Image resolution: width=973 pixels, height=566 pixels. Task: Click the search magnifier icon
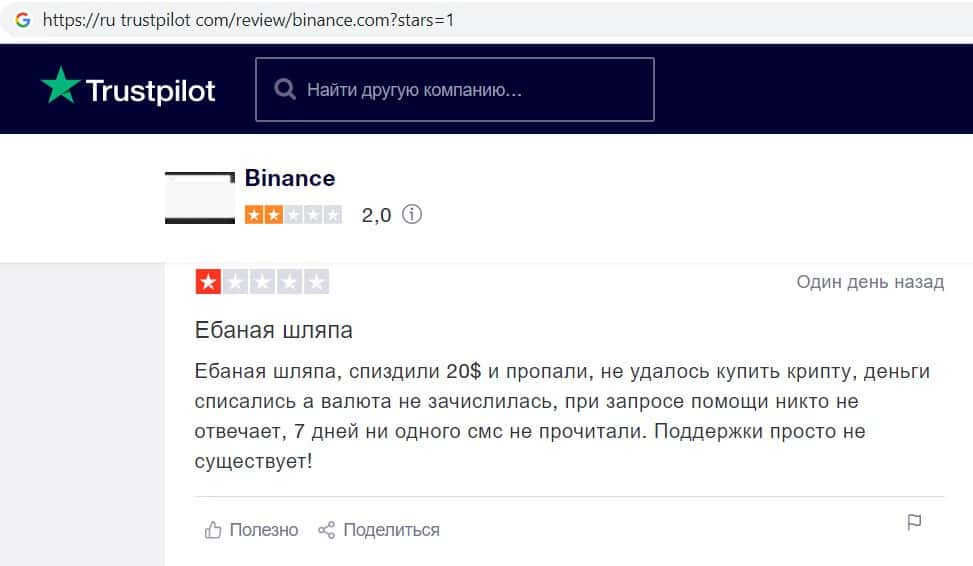tap(286, 90)
